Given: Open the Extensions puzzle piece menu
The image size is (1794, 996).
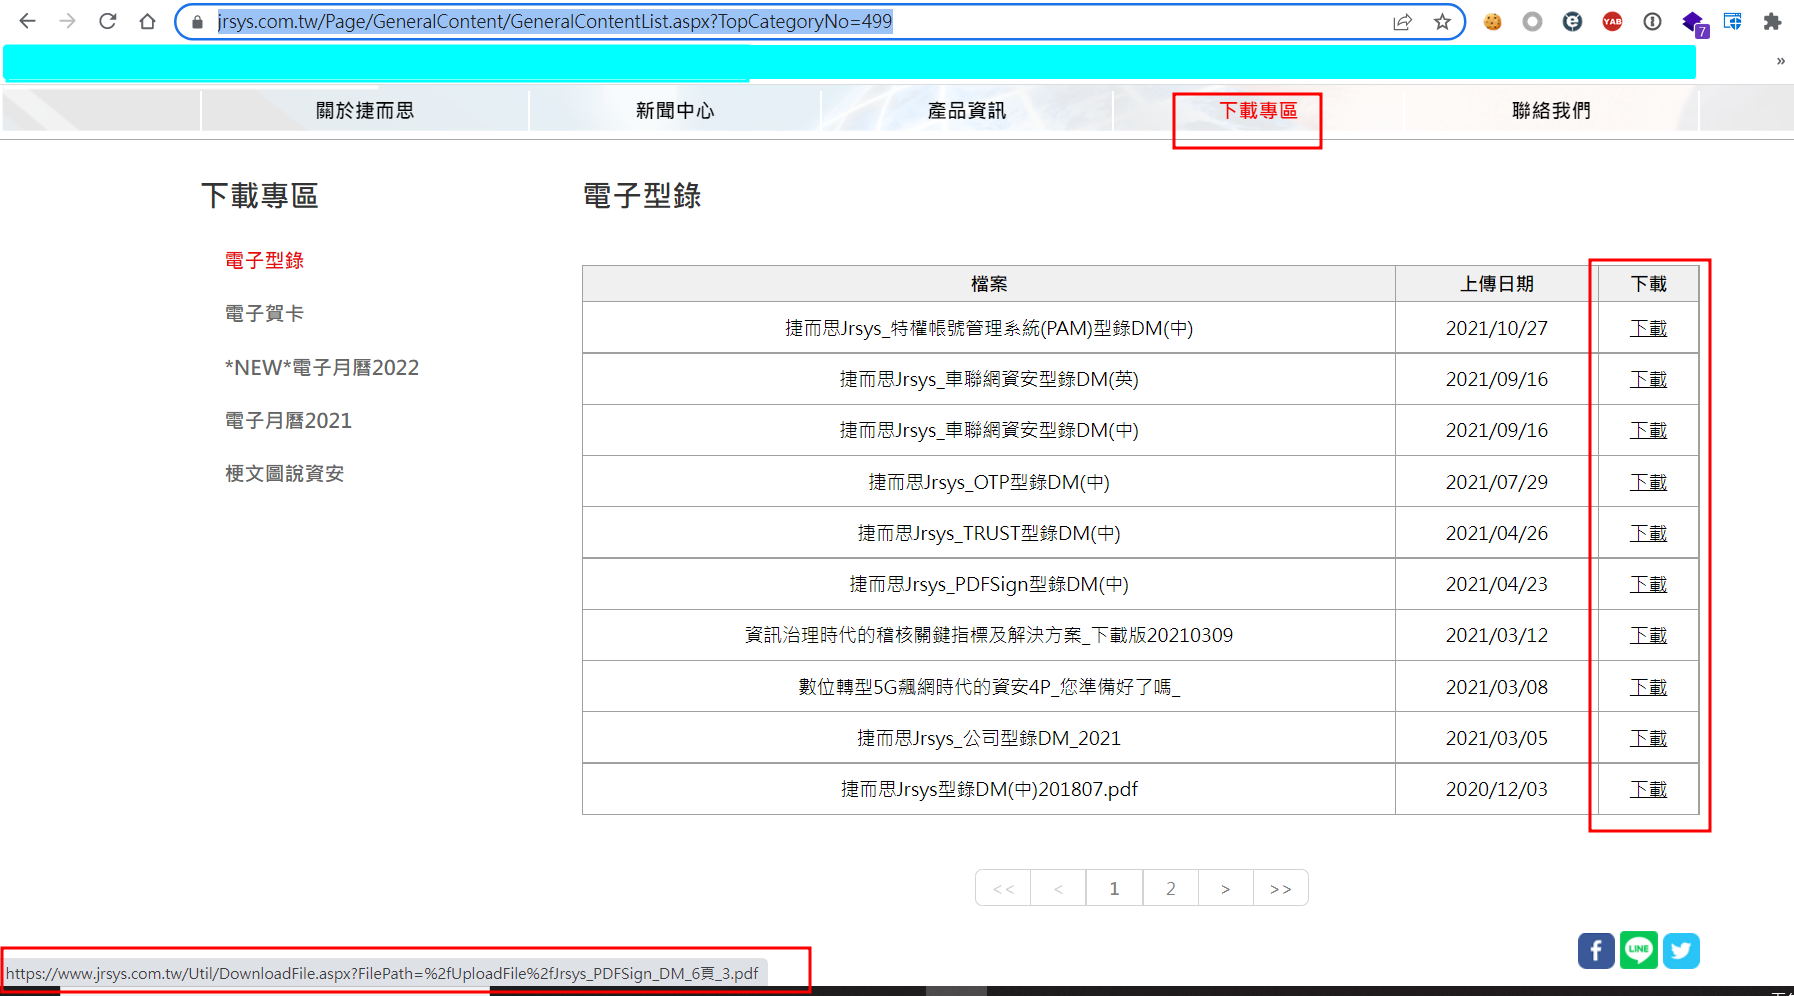Looking at the screenshot, I should click(1772, 21).
